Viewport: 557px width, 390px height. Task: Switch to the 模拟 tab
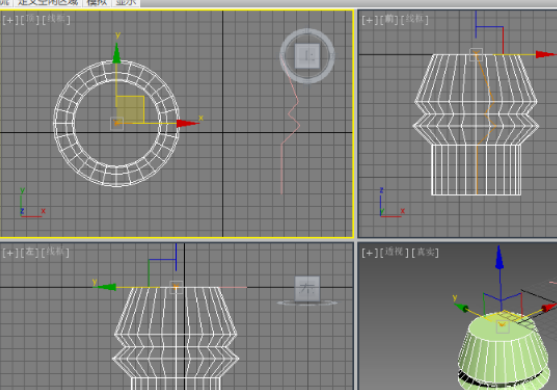pyautogui.click(x=97, y=3)
